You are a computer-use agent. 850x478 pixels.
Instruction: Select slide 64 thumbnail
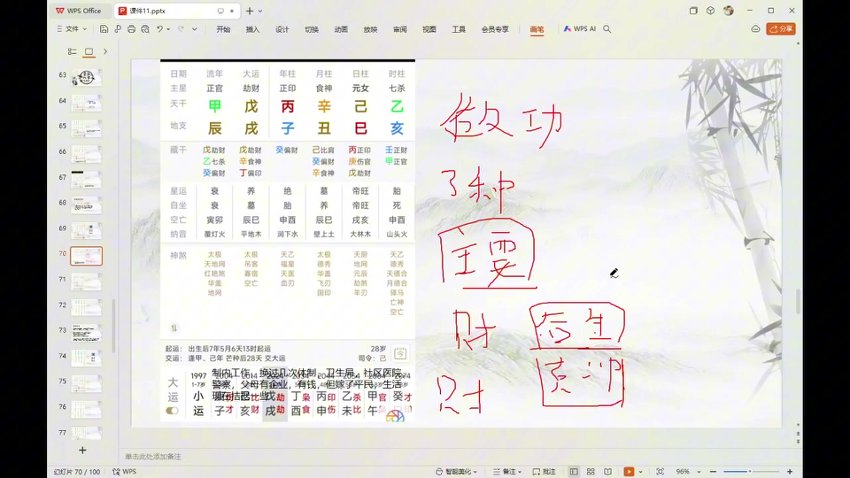pos(86,102)
